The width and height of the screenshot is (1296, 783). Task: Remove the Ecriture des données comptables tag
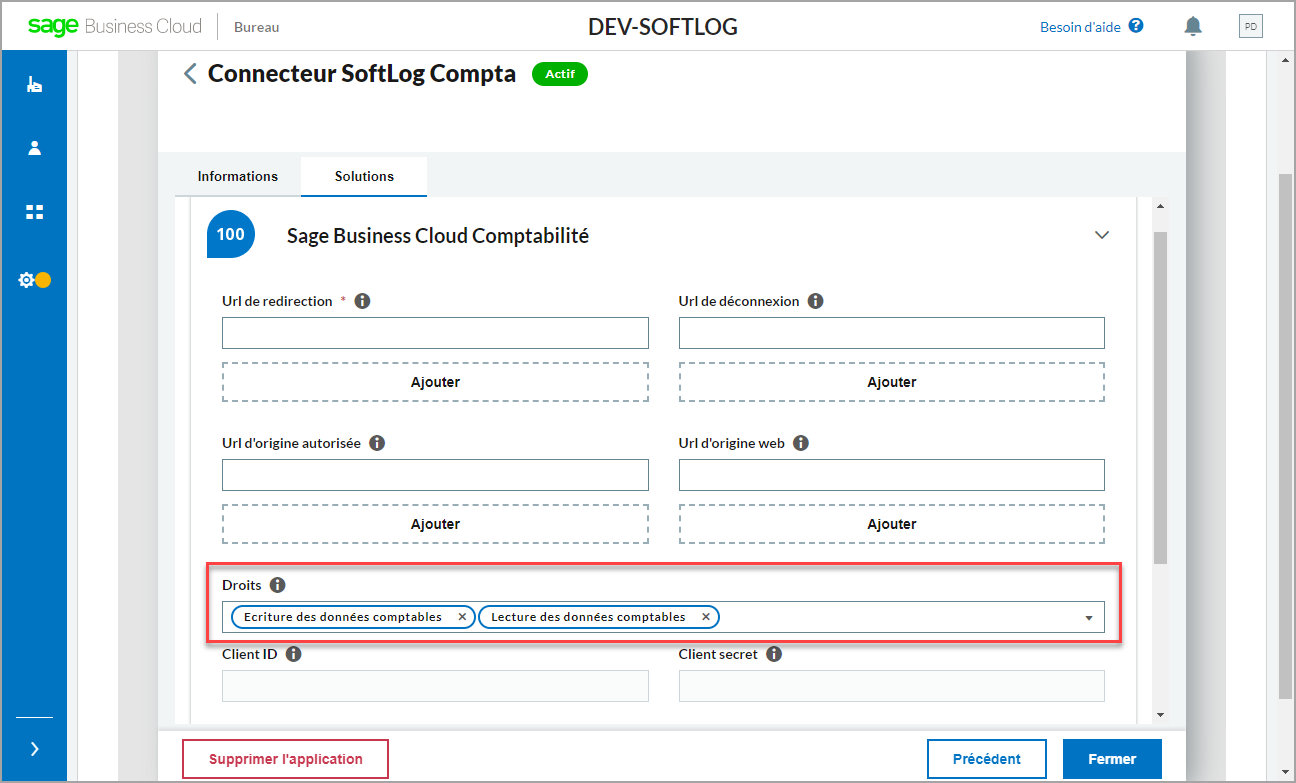click(462, 617)
